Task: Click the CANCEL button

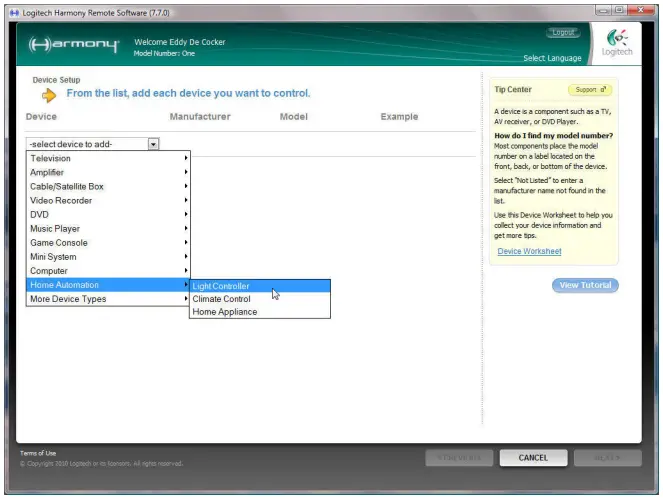Action: (x=533, y=458)
